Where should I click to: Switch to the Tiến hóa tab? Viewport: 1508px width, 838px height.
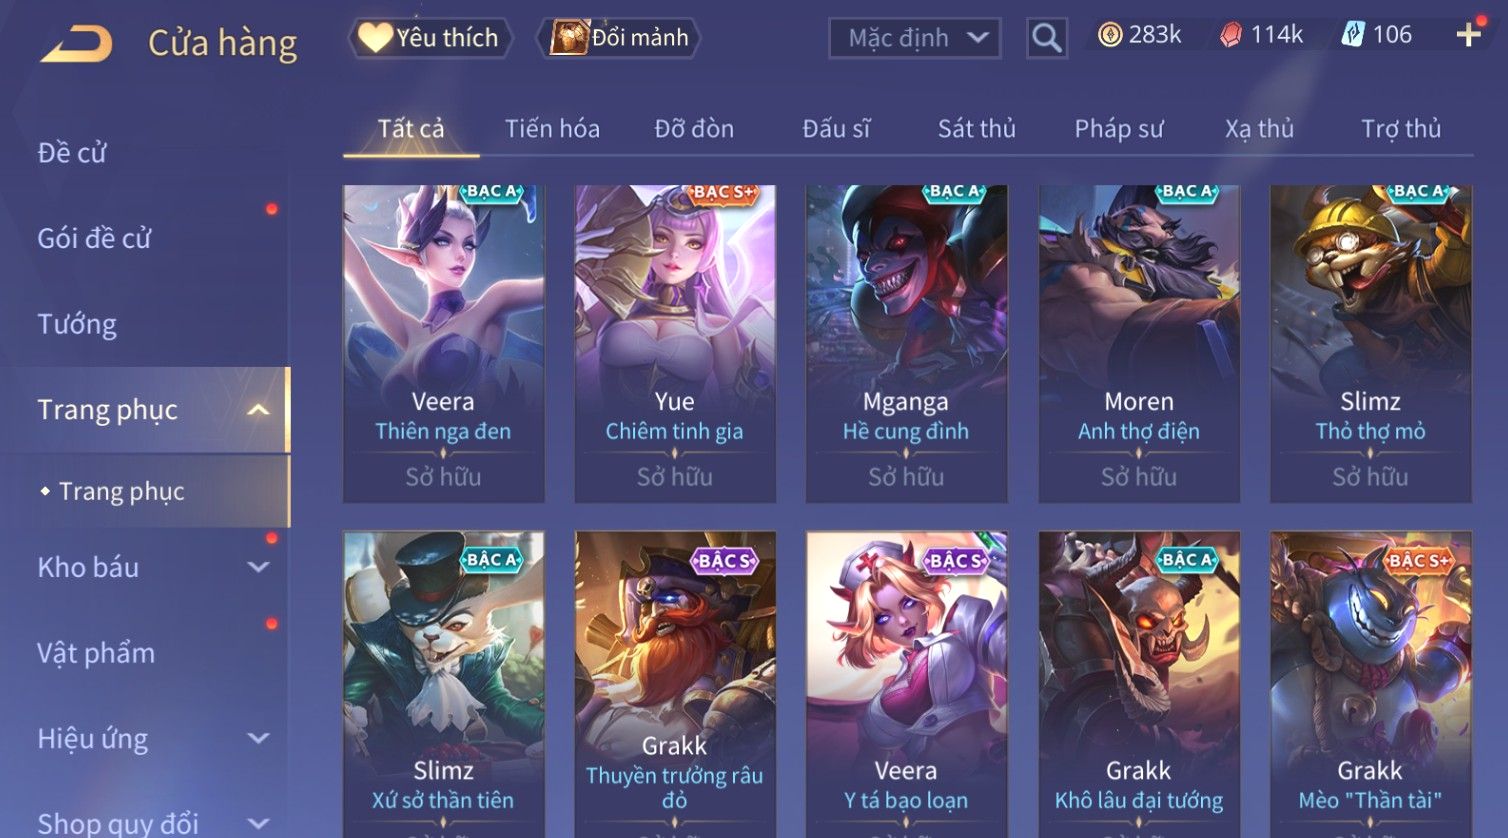tap(552, 129)
